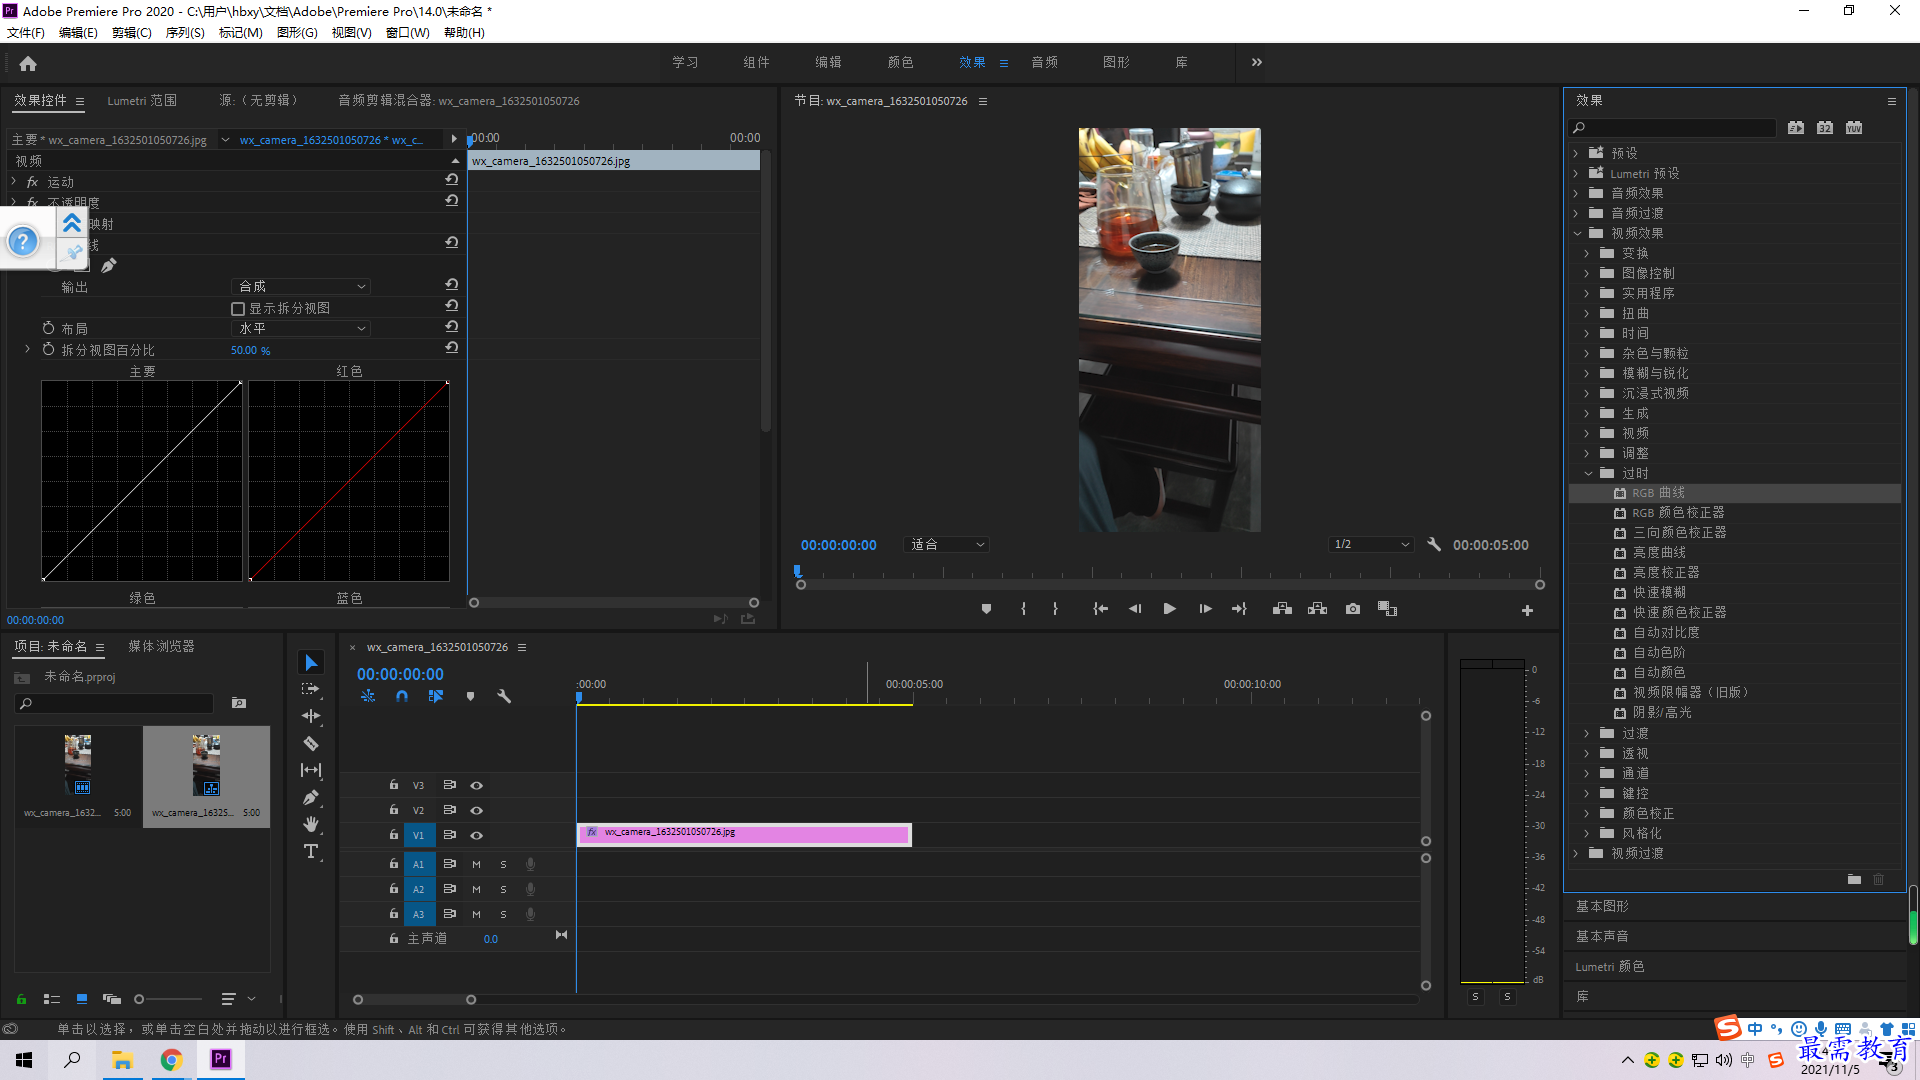Viewport: 1920px width, 1080px height.
Task: Toggle the Show Split View checkbox
Action: coord(238,309)
